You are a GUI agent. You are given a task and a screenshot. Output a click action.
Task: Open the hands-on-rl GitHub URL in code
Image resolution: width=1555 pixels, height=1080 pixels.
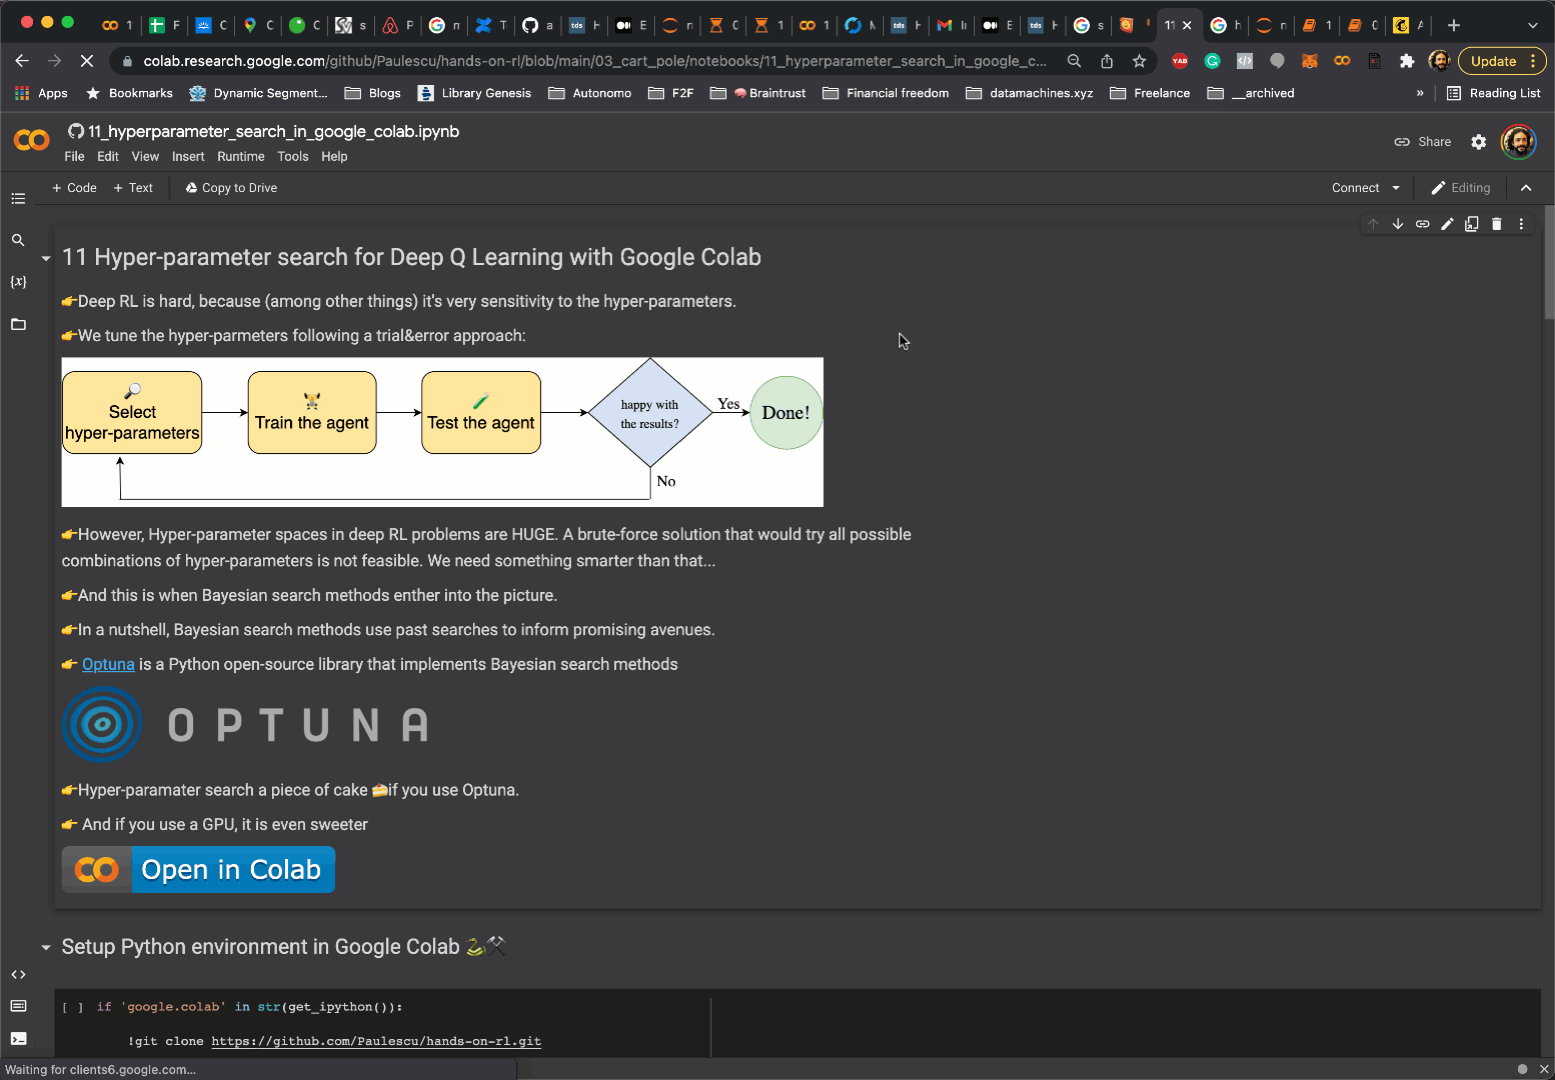pos(376,1041)
